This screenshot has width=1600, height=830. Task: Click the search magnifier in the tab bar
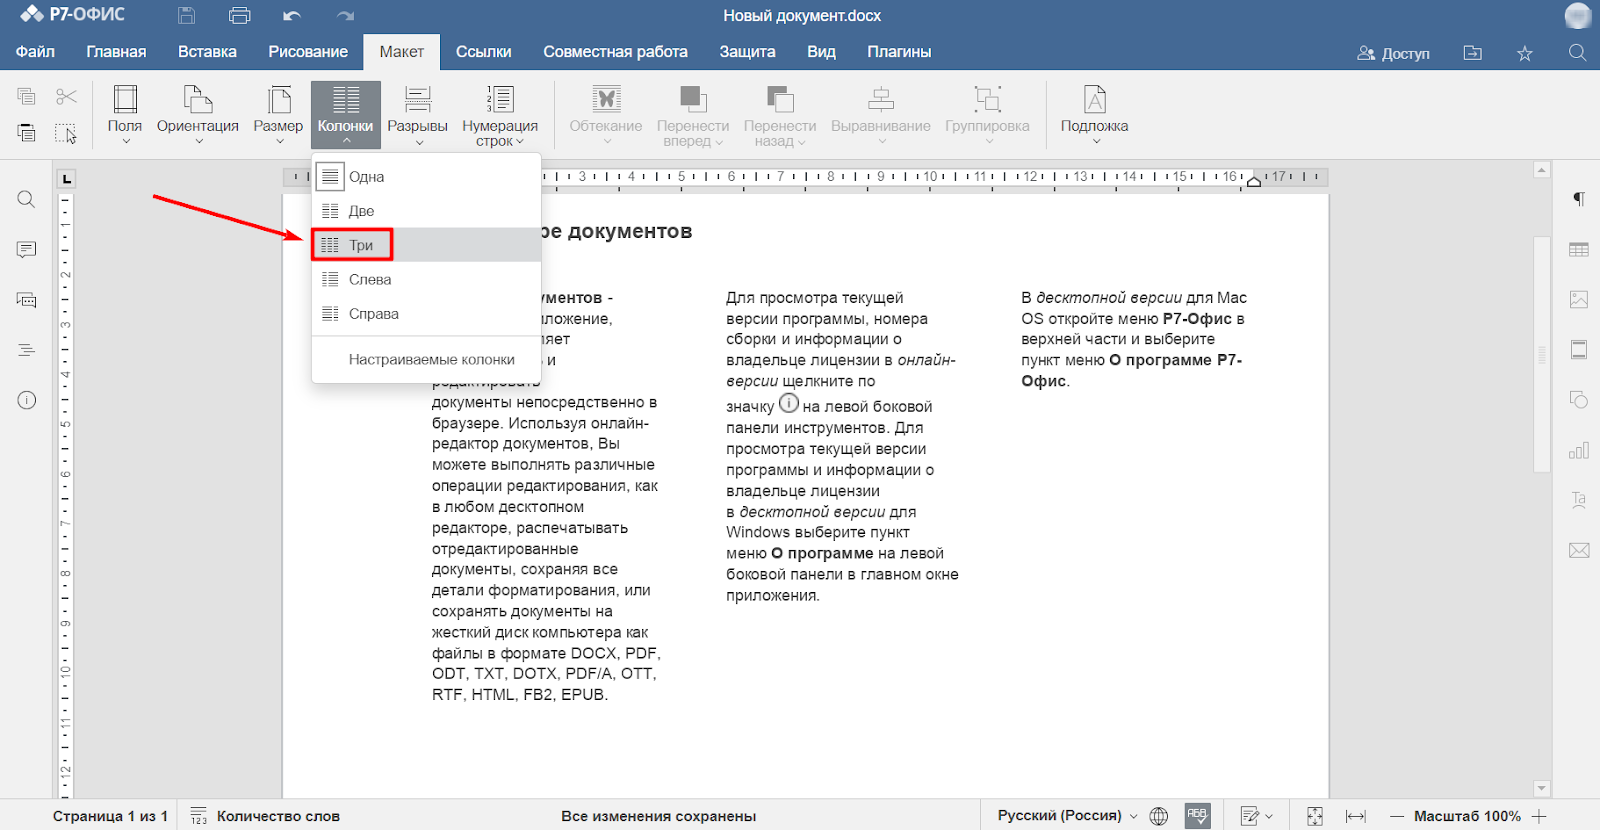1577,53
